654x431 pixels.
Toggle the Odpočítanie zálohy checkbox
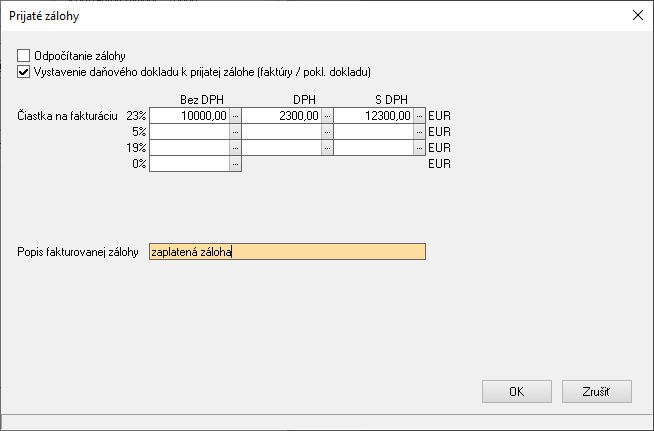click(24, 56)
